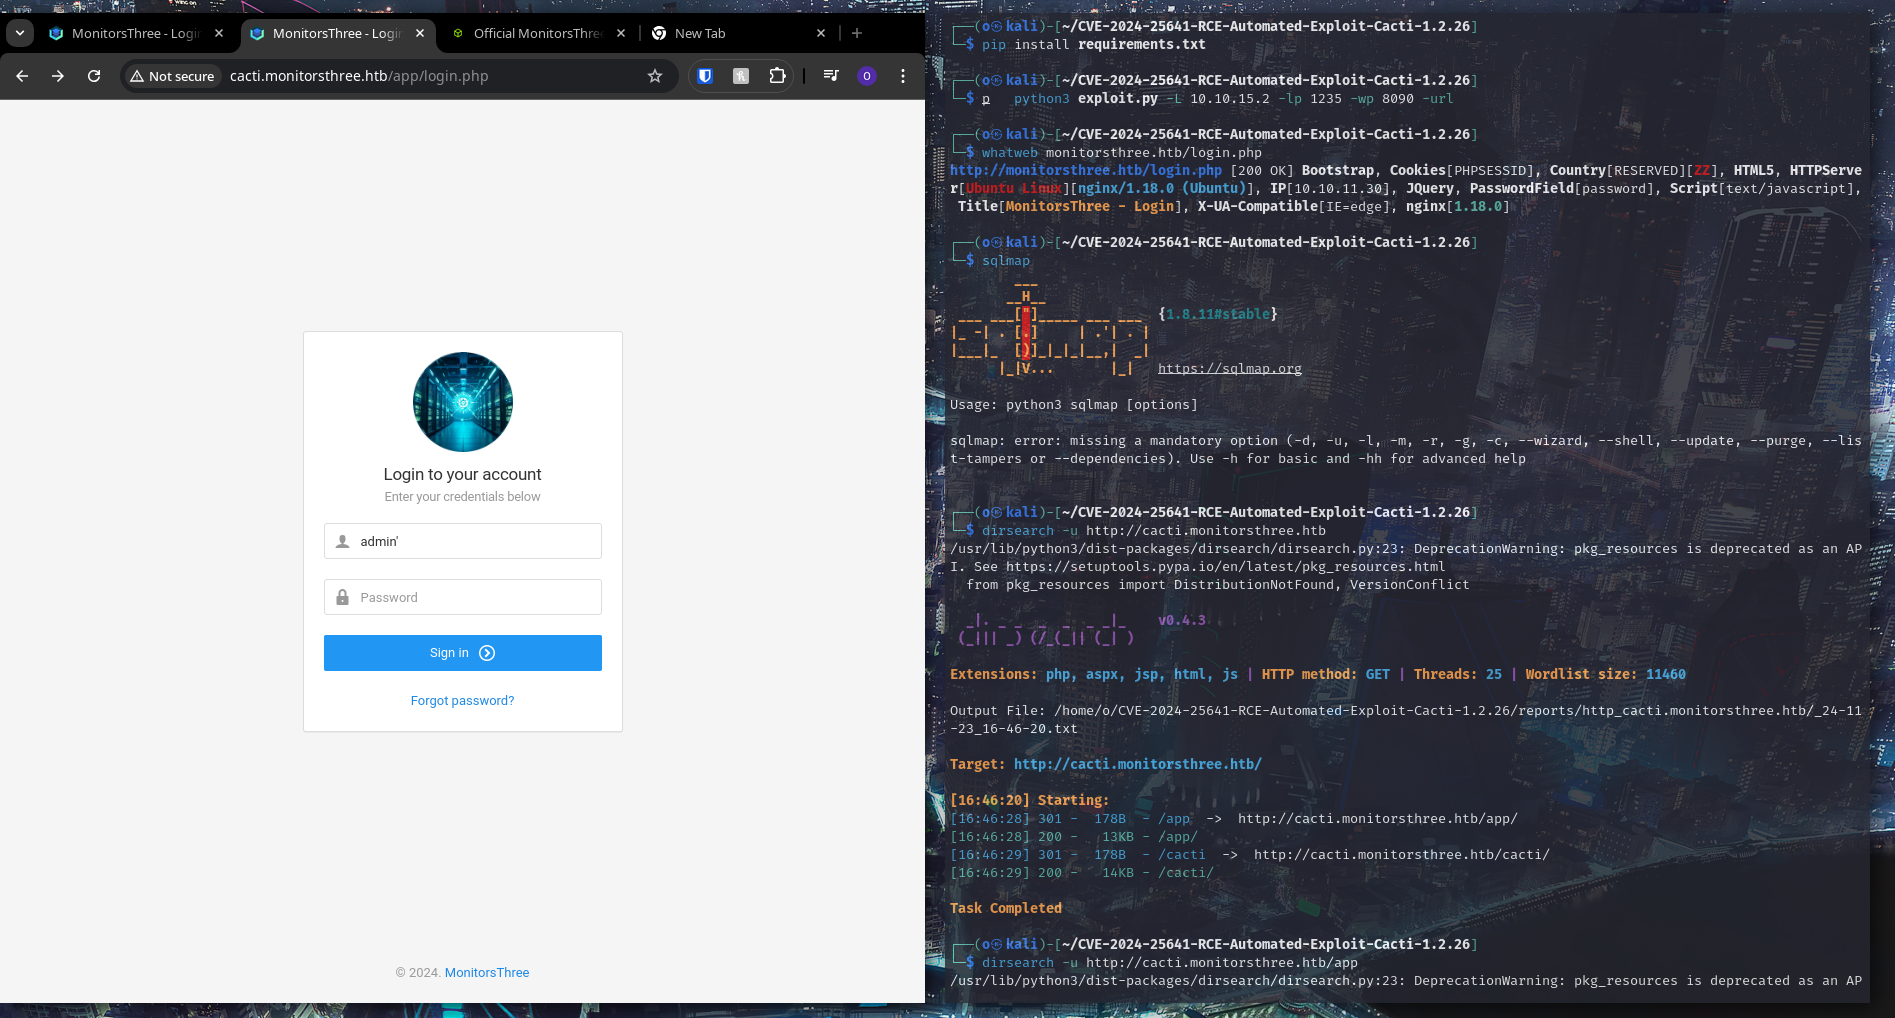Click the python3 exploit.py command line
This screenshot has width=1895, height=1018.
[x=1233, y=99]
